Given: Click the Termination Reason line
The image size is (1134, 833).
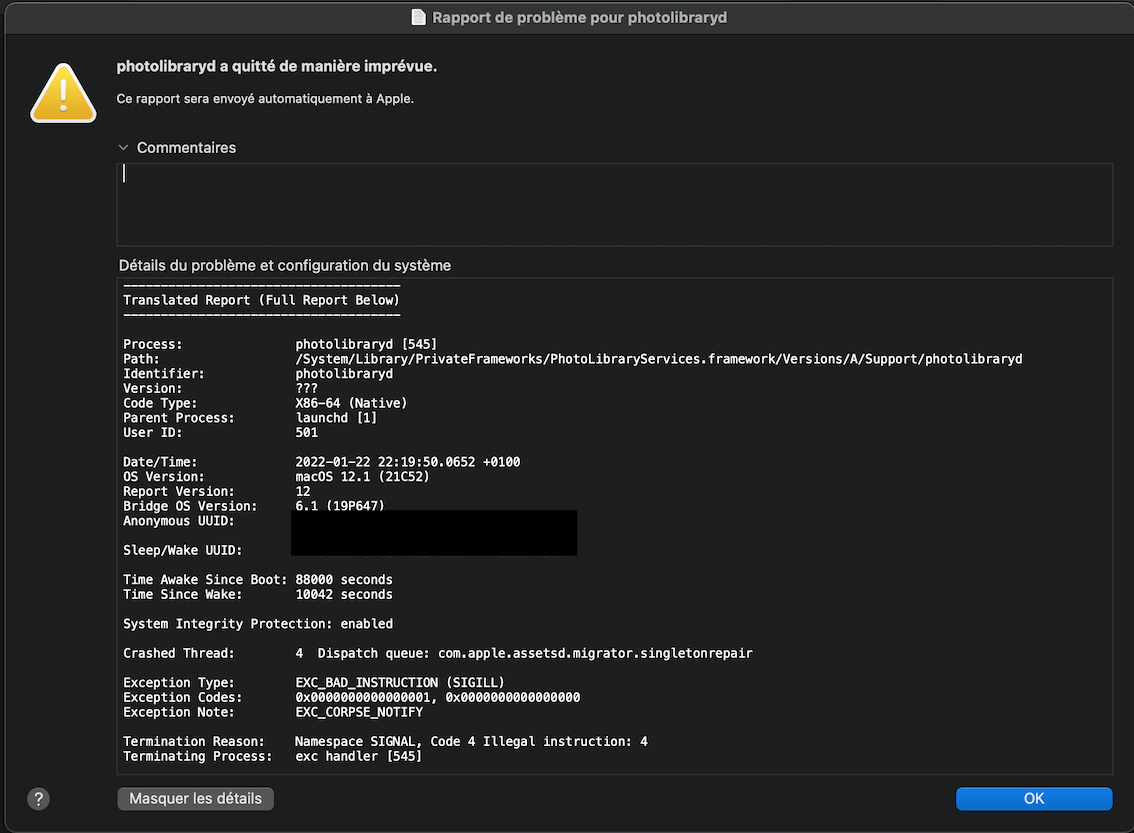Looking at the screenshot, I should (385, 742).
